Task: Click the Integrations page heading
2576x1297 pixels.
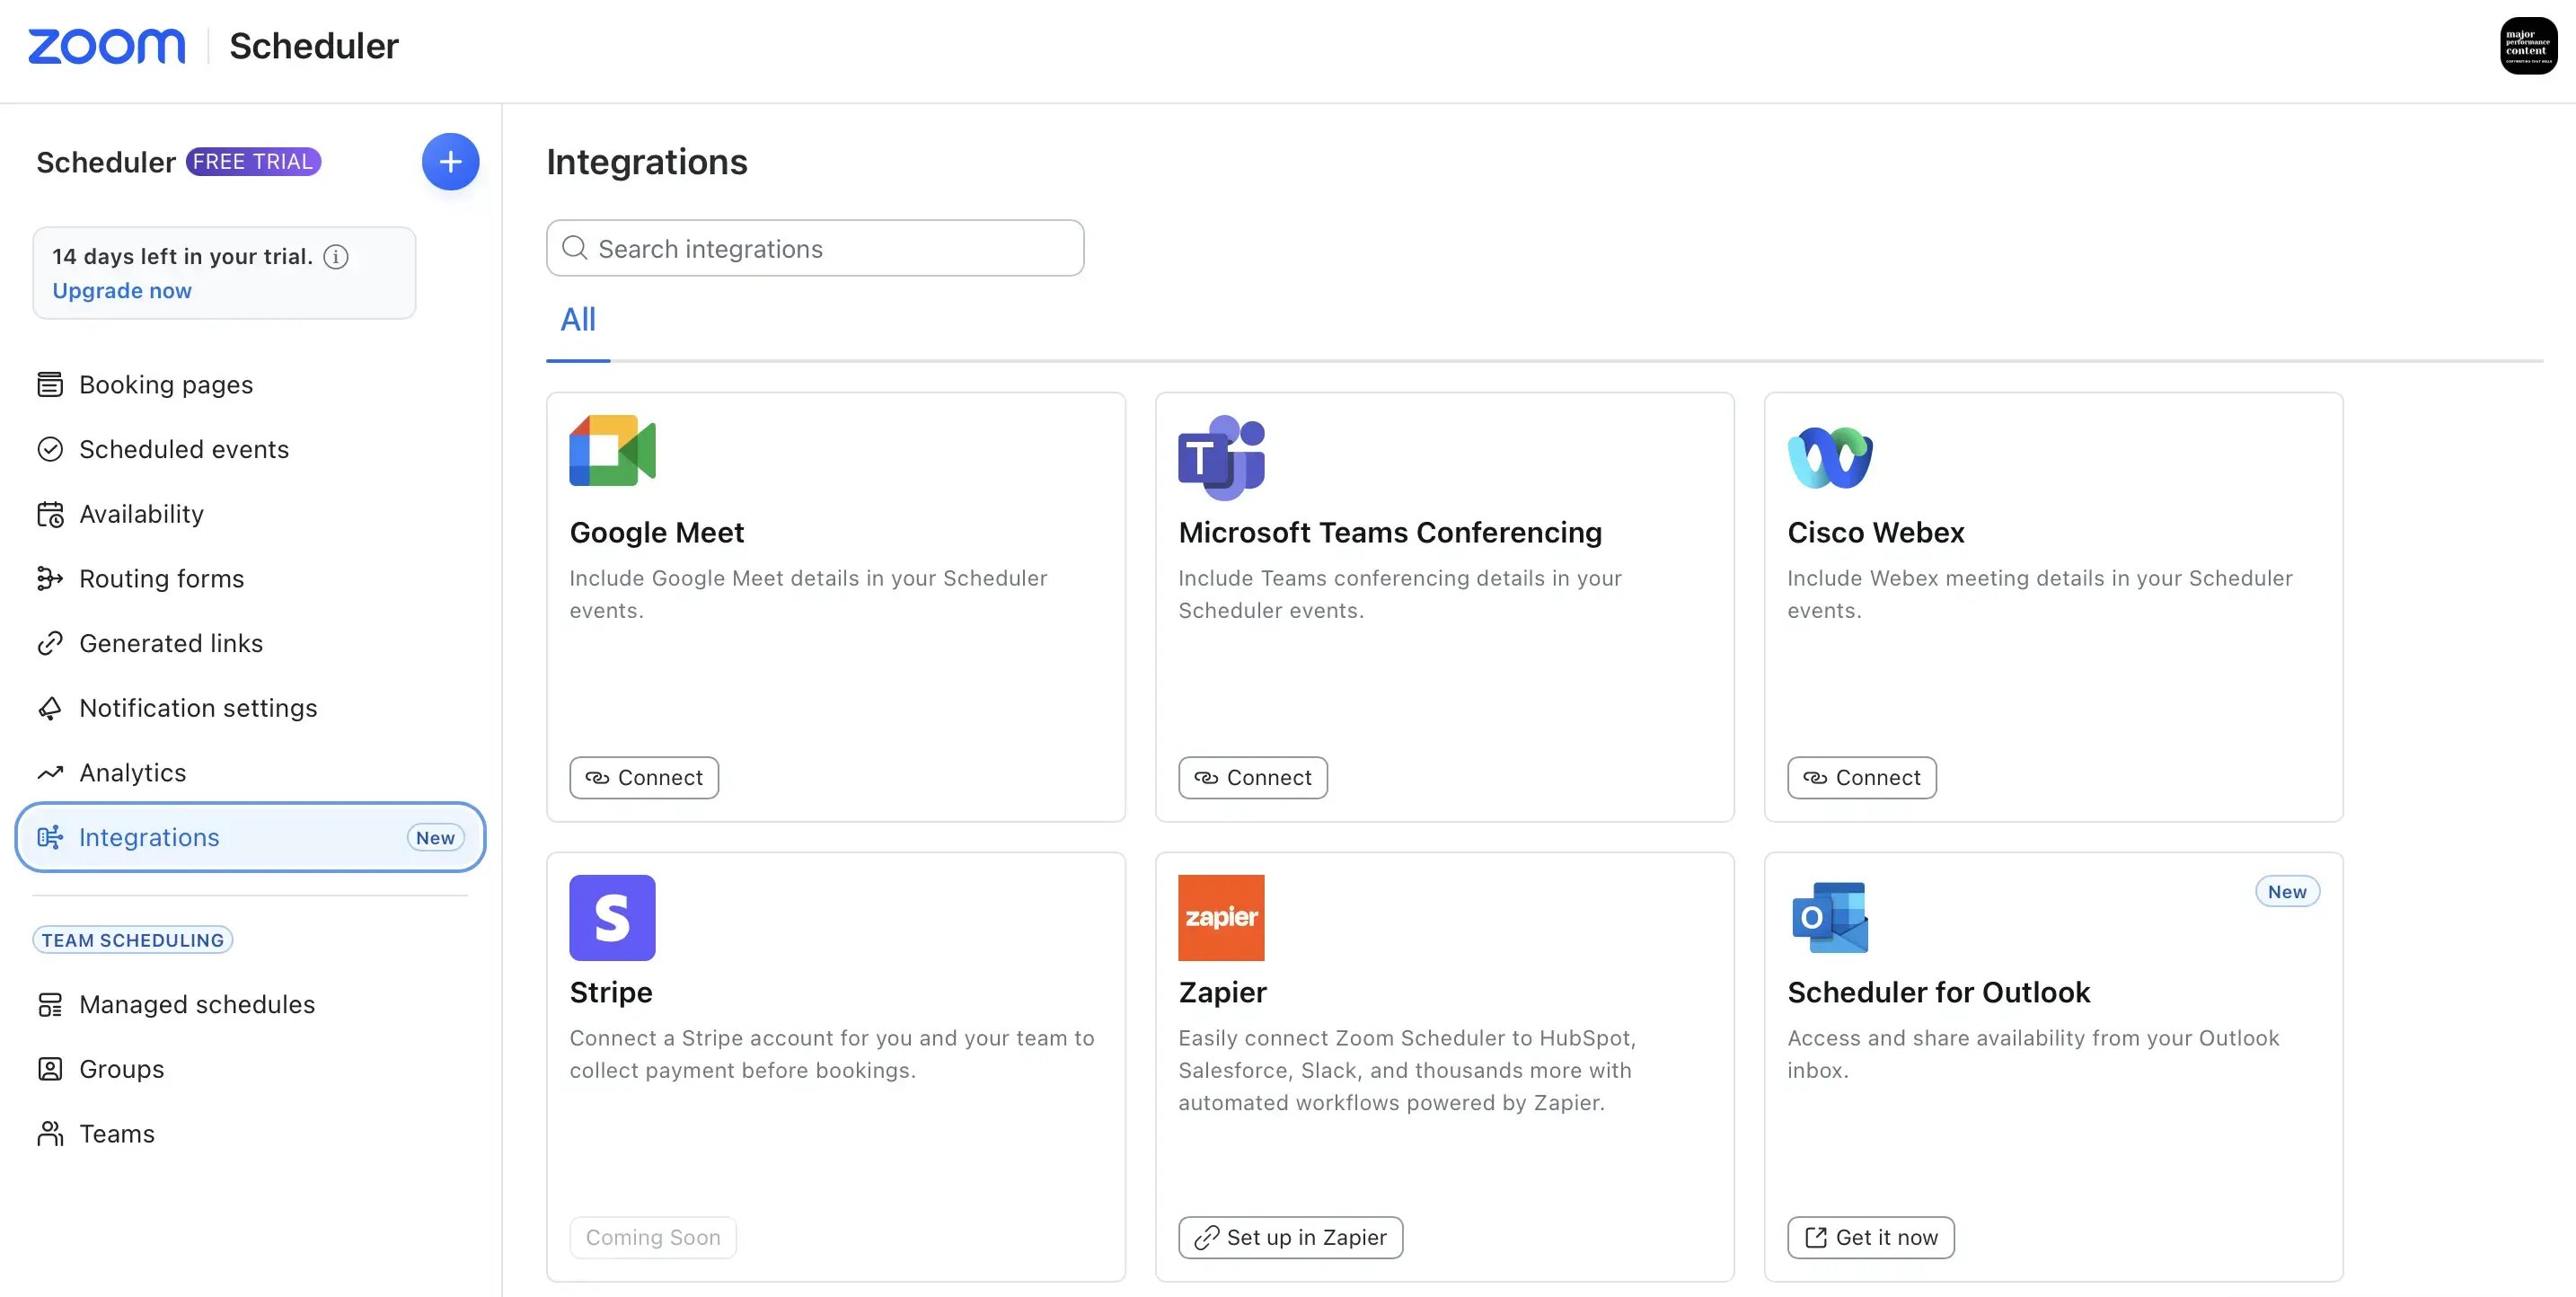Action: click(x=647, y=162)
